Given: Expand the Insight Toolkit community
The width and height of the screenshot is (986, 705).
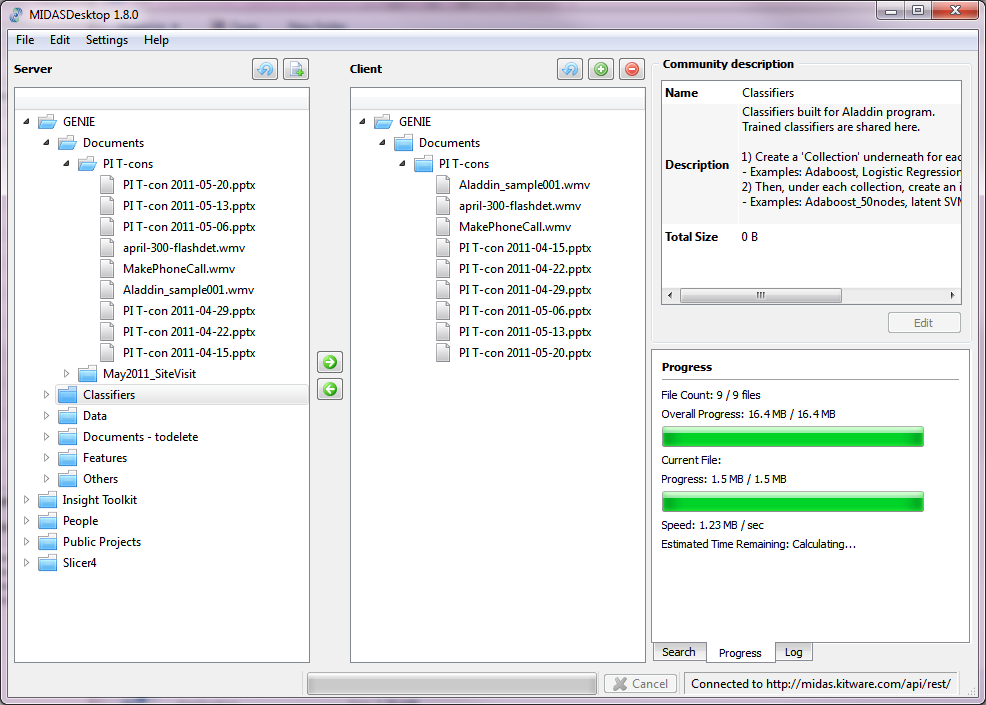Looking at the screenshot, I should point(27,500).
